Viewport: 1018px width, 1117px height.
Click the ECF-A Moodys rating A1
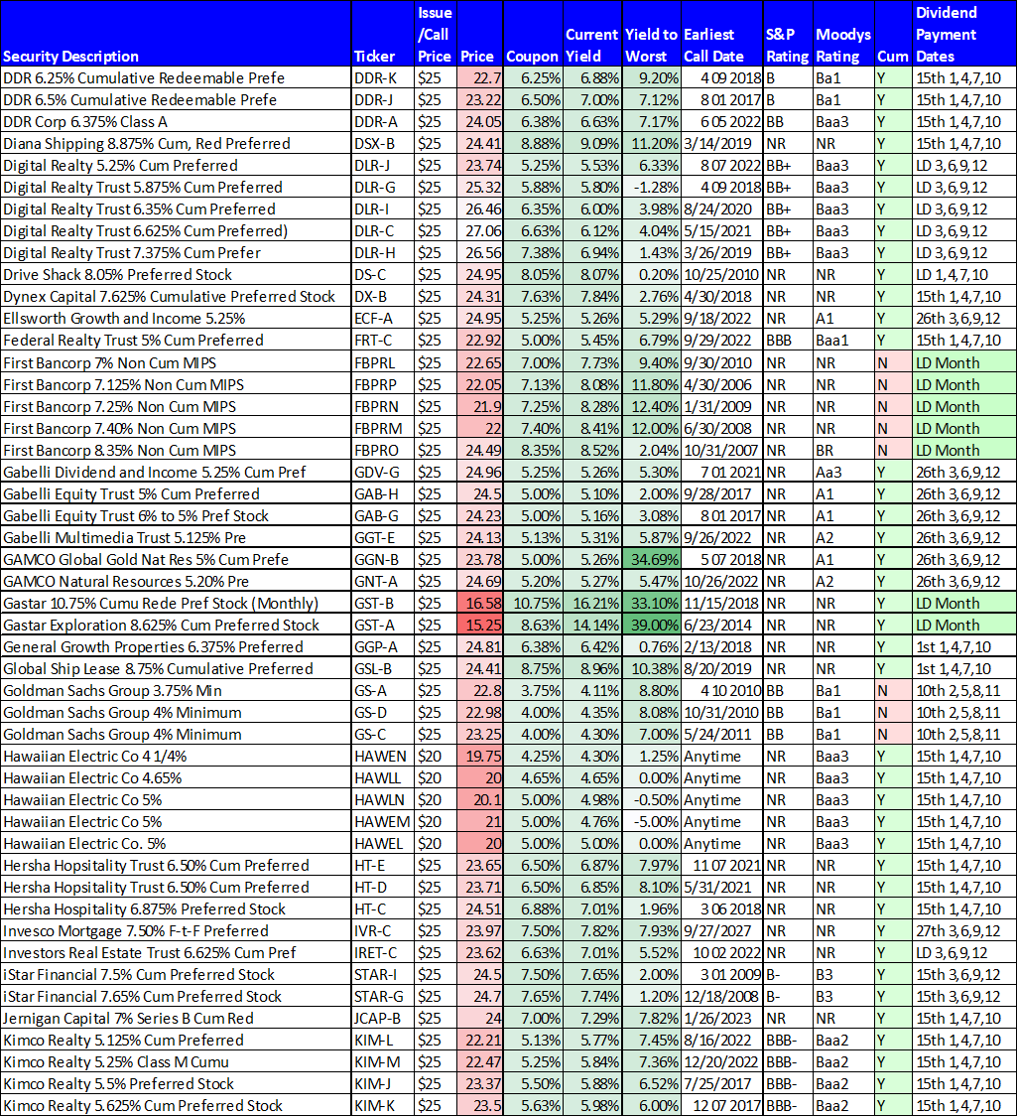pyautogui.click(x=843, y=318)
